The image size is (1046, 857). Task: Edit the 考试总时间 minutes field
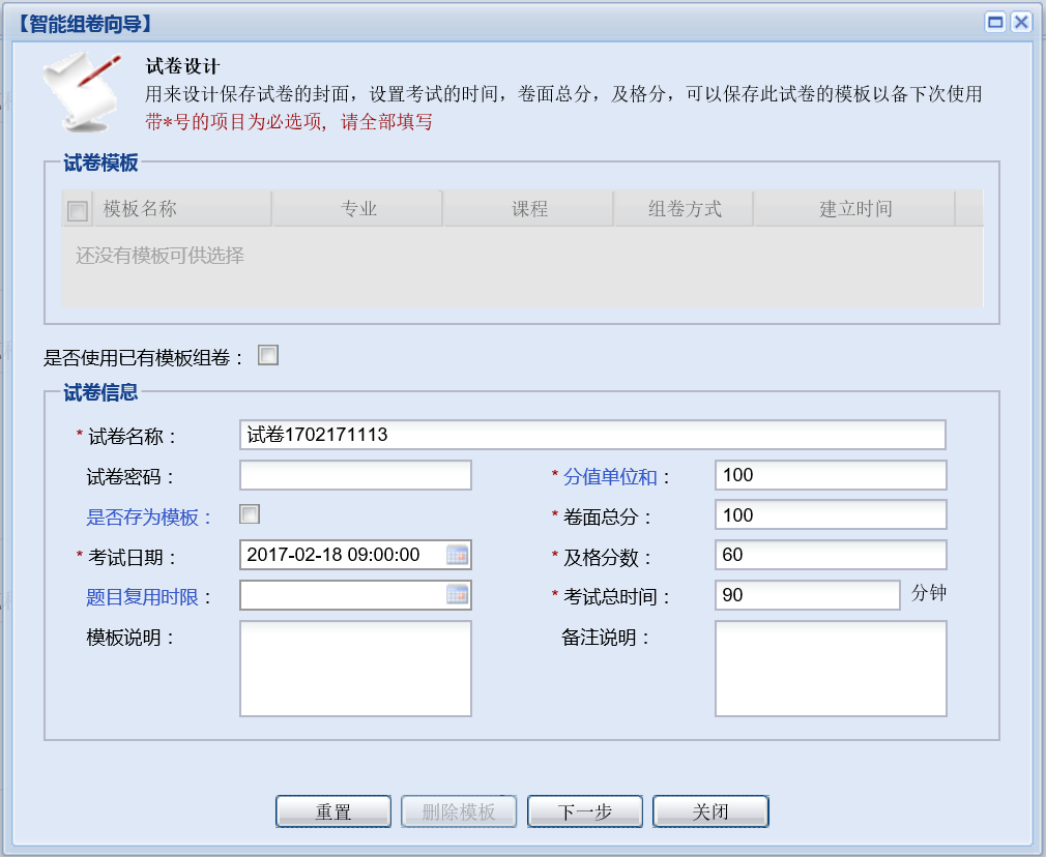pos(807,595)
